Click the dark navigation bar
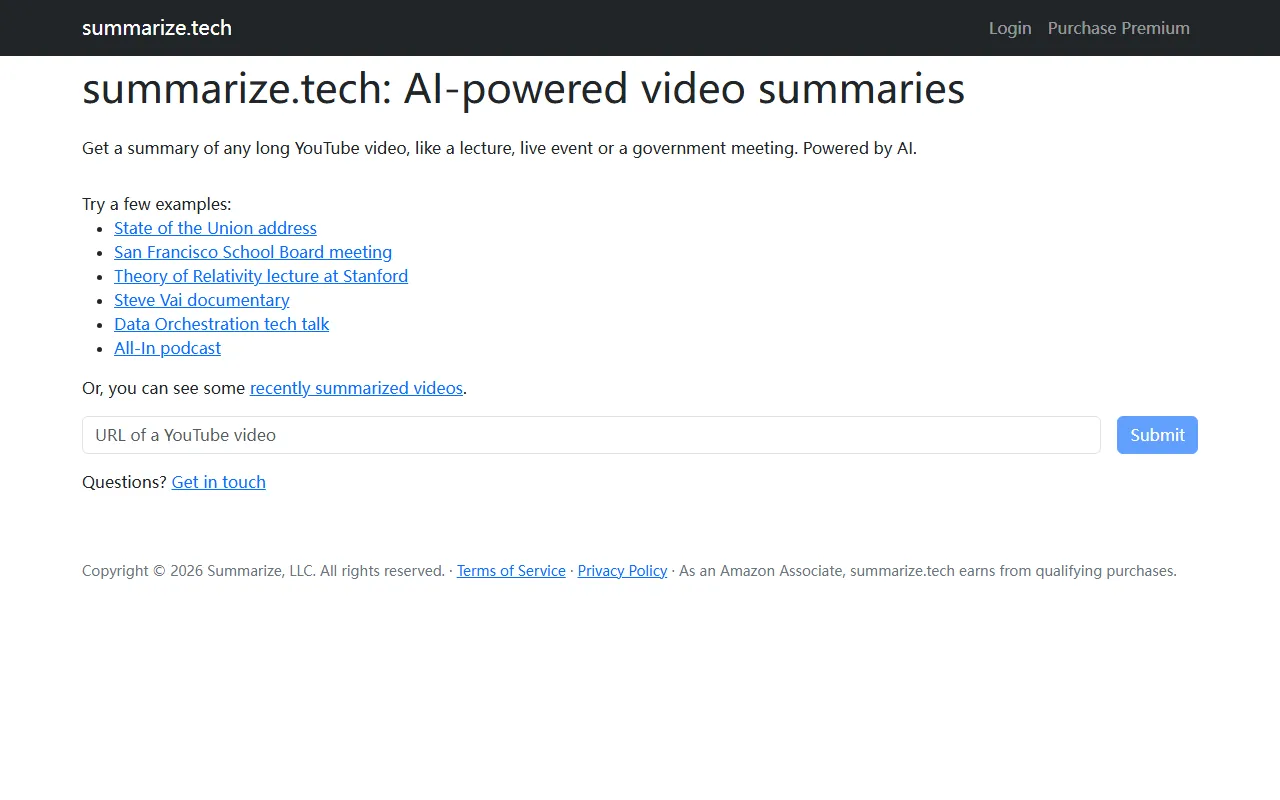Image resolution: width=1280 pixels, height=800 pixels. tap(640, 28)
